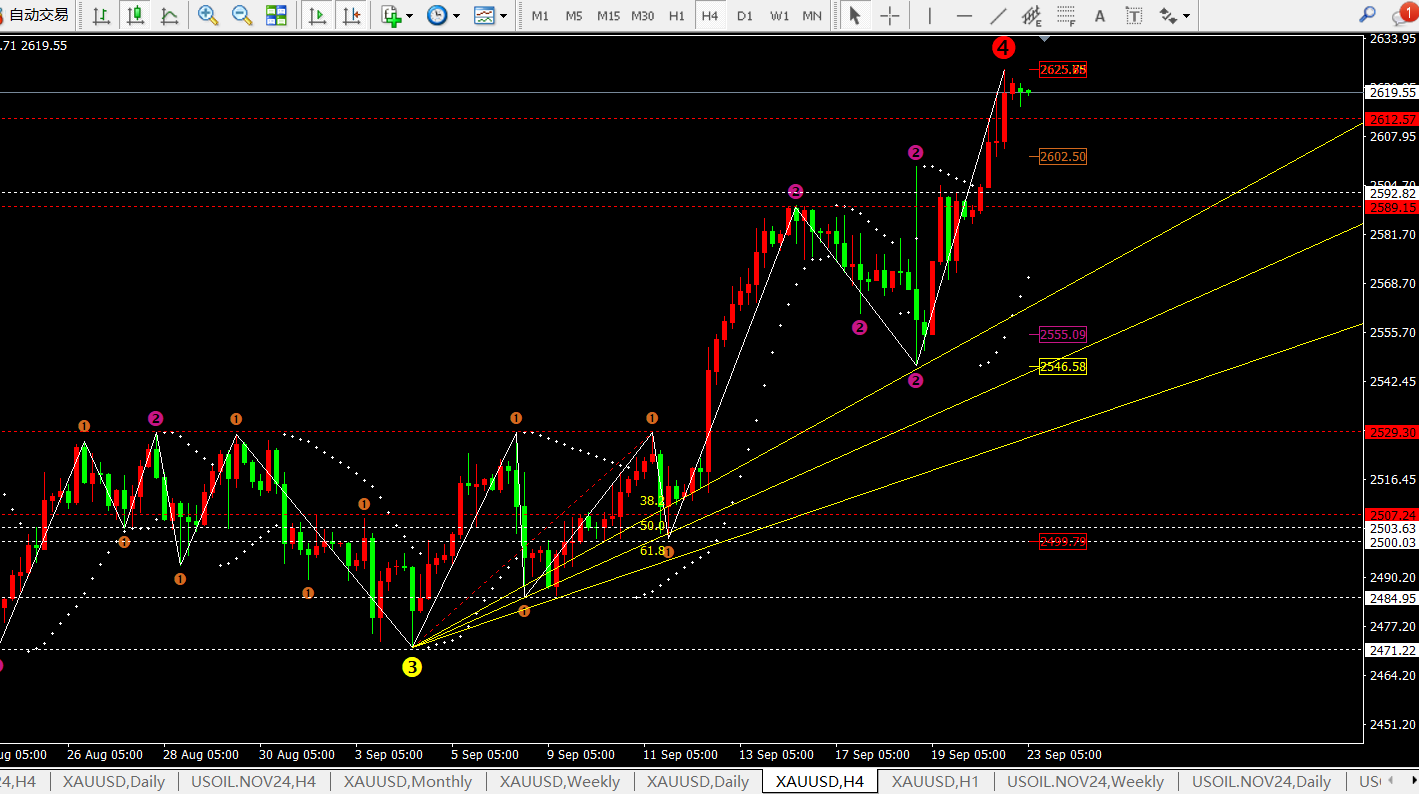Image resolution: width=1419 pixels, height=795 pixels.
Task: Open the add indicators list dropdown
Action: coord(396,15)
